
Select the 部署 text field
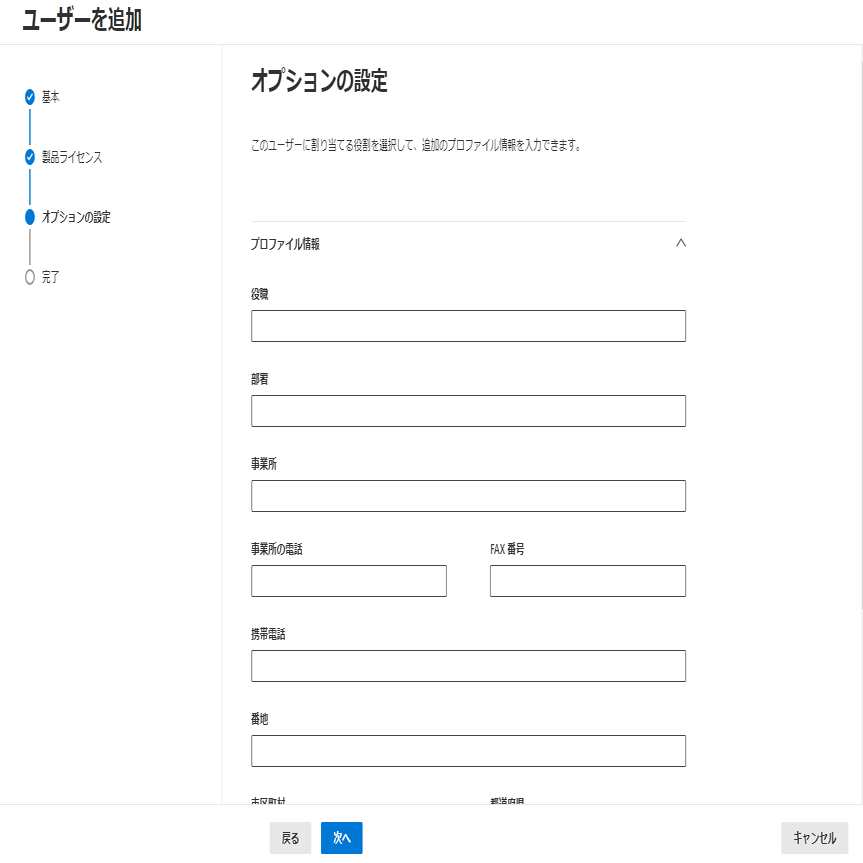(468, 411)
